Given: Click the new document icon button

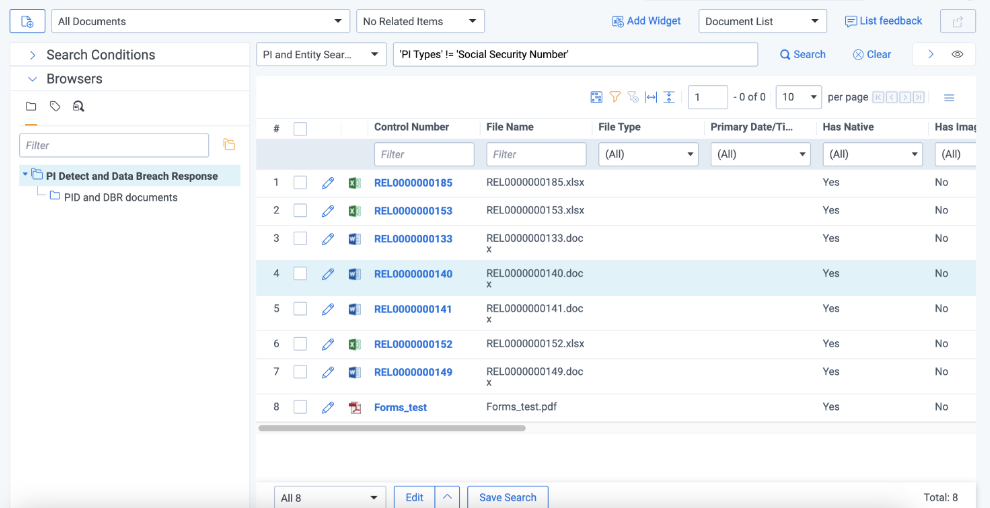Looking at the screenshot, I should [x=27, y=21].
